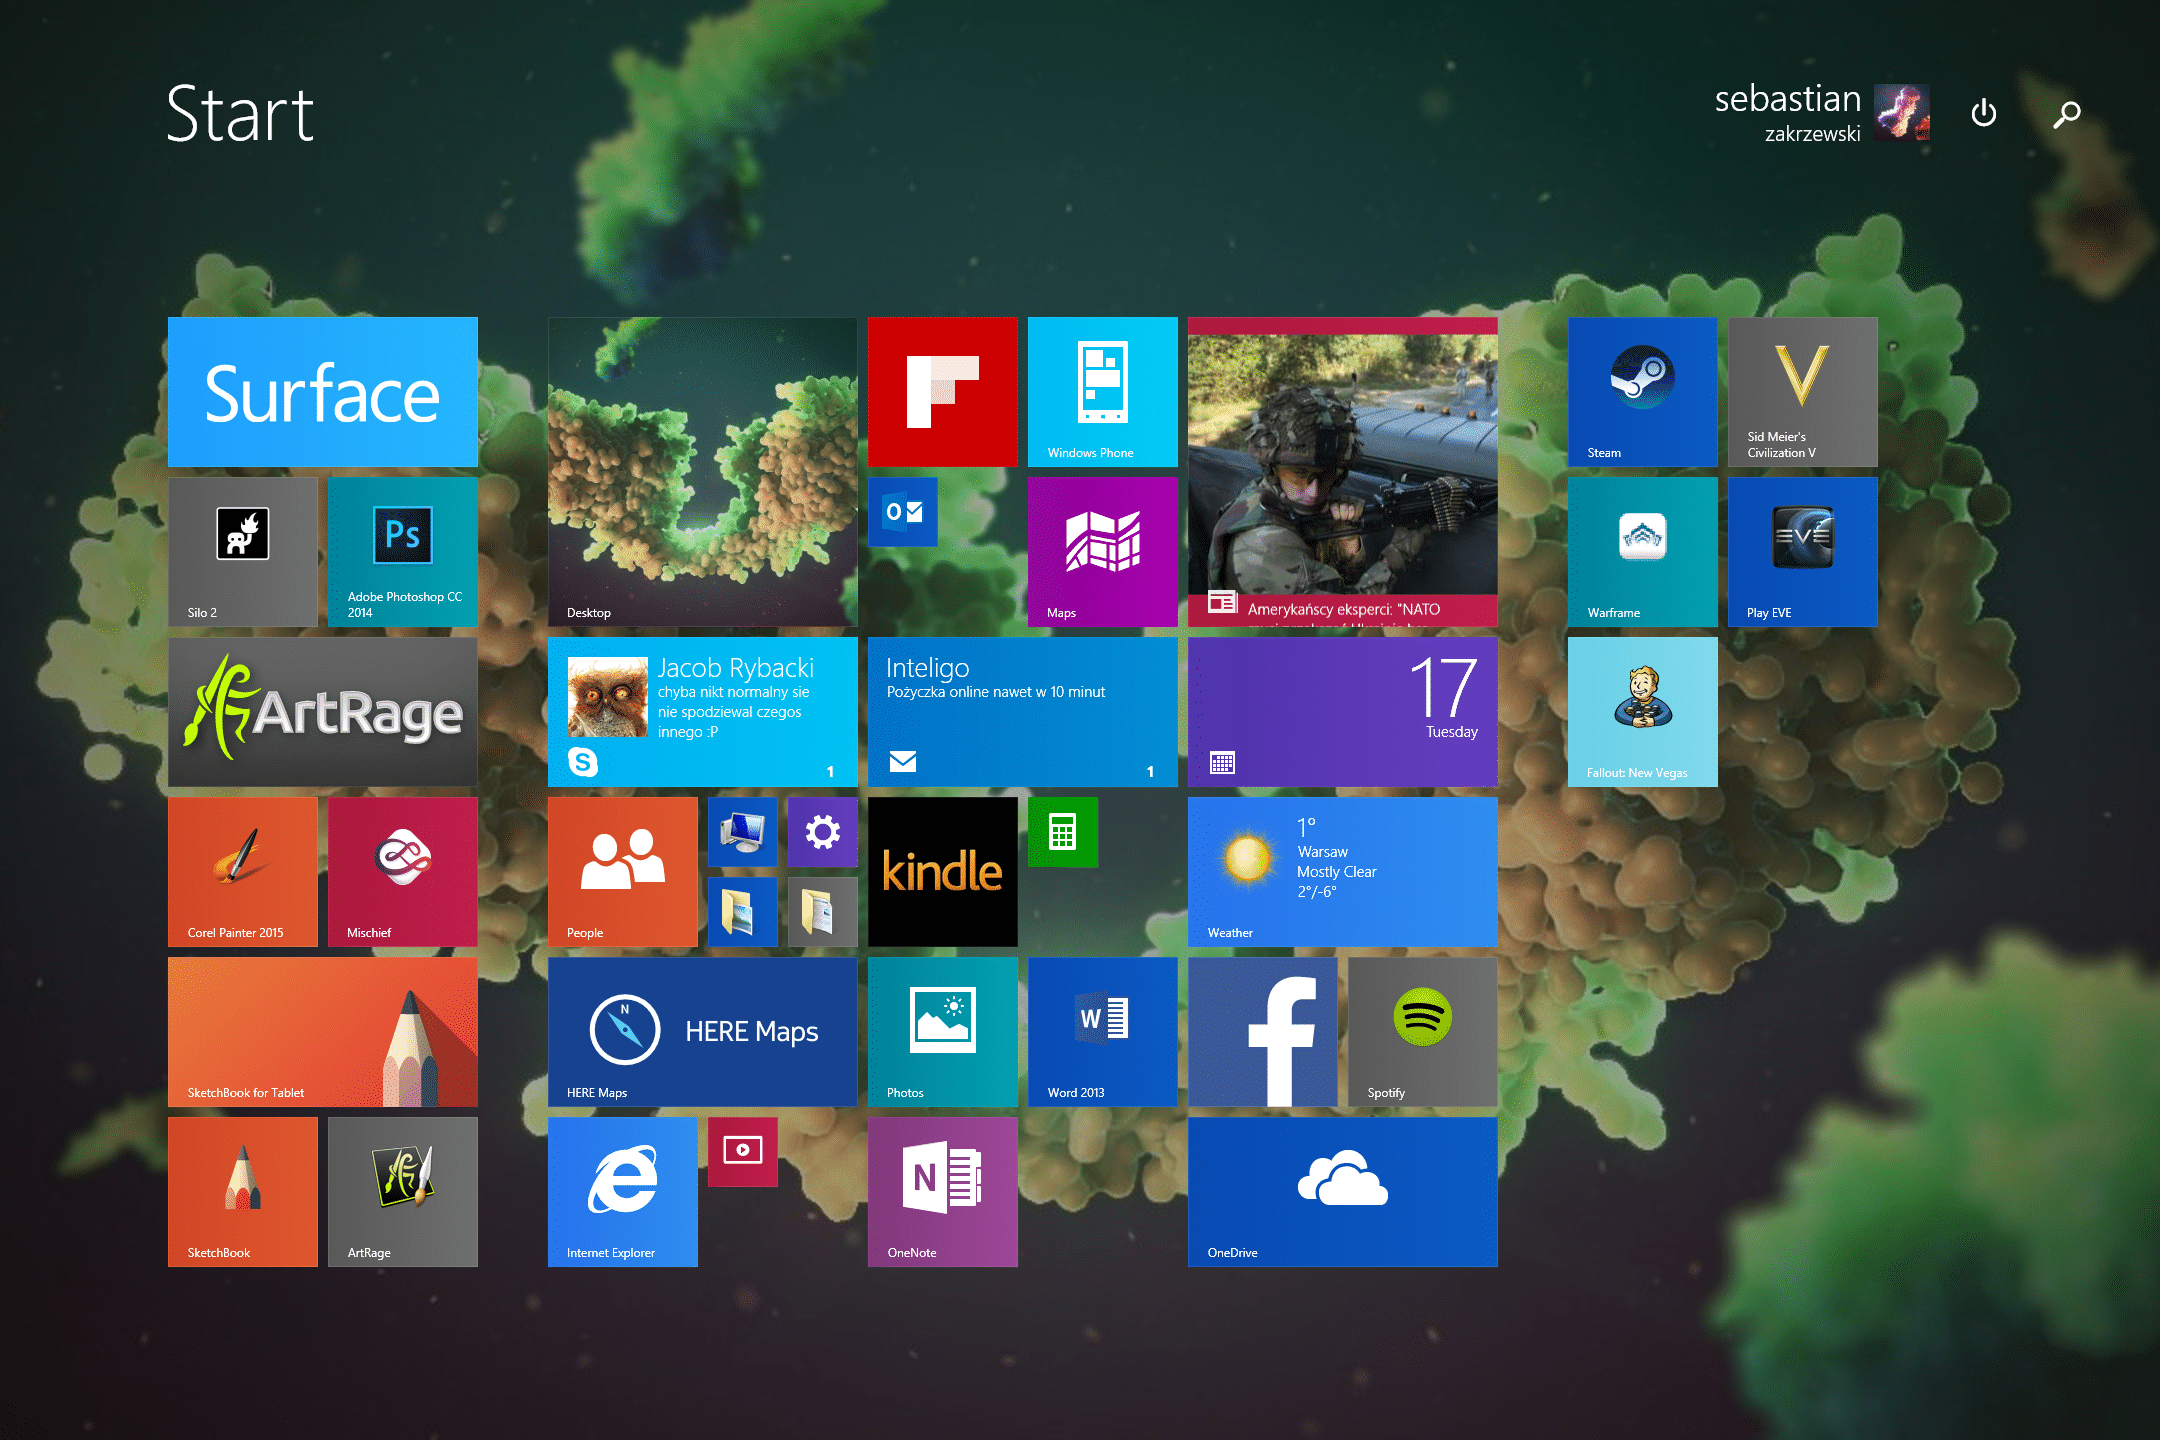The width and height of the screenshot is (2160, 1440).
Task: Open the PC settings gear tile
Action: click(823, 832)
